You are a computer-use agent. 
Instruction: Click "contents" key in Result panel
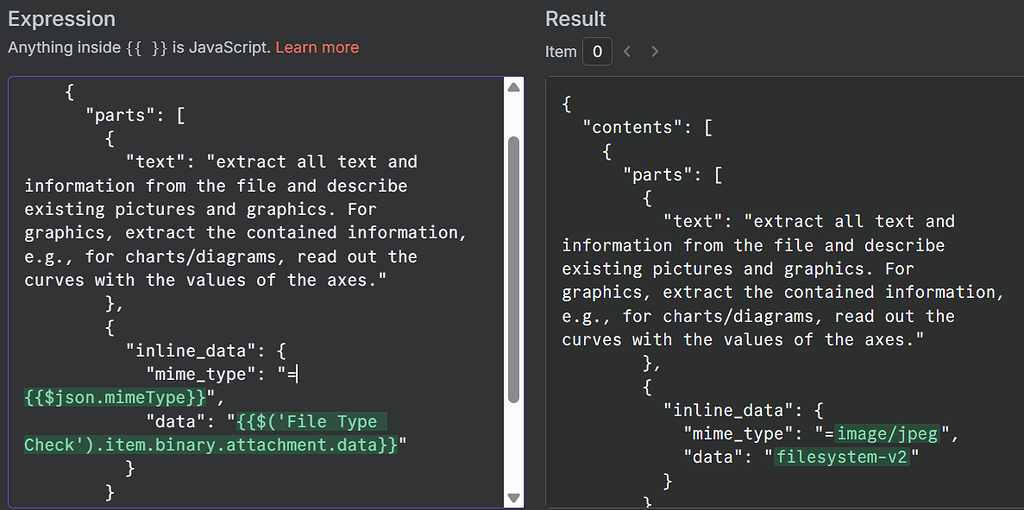(x=633, y=127)
